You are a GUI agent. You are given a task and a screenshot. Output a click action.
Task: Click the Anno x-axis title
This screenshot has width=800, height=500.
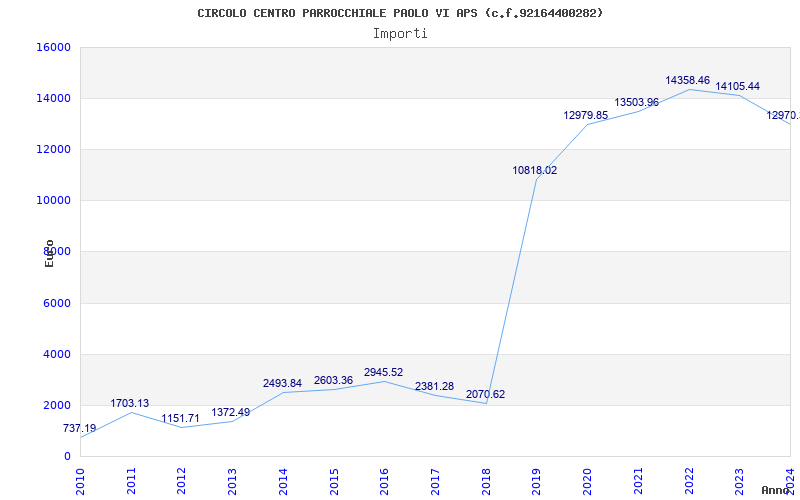click(776, 490)
